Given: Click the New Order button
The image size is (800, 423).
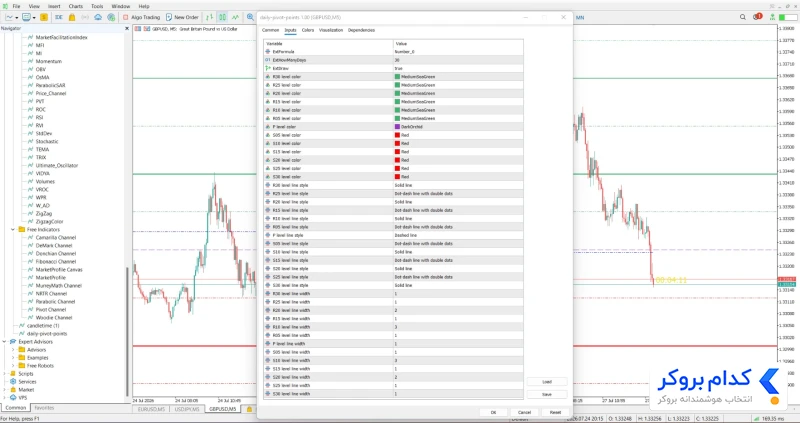Looking at the screenshot, I should tap(182, 17).
